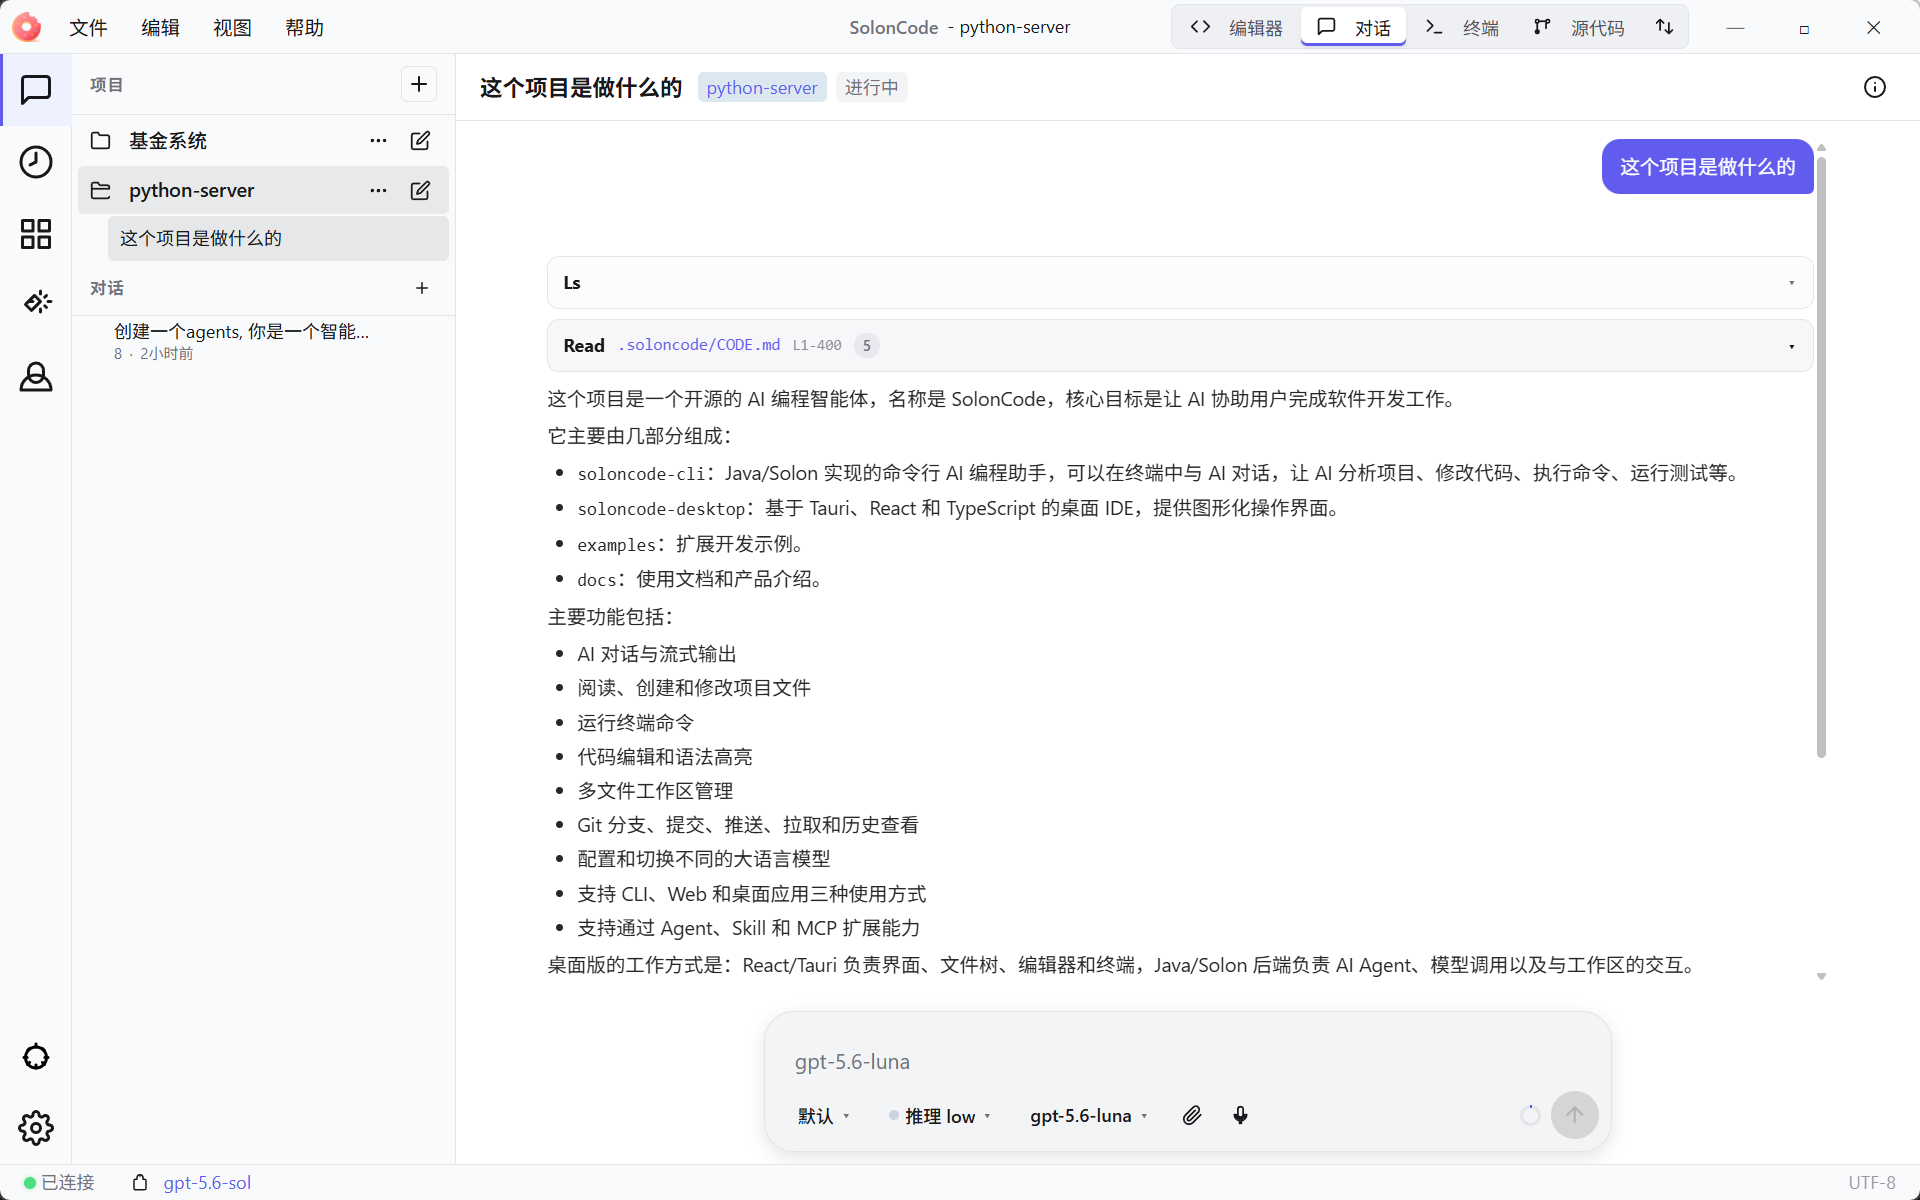Screen dimensions: 1920x1200
Task: Switch to the 终端 tab
Action: (x=1462, y=27)
